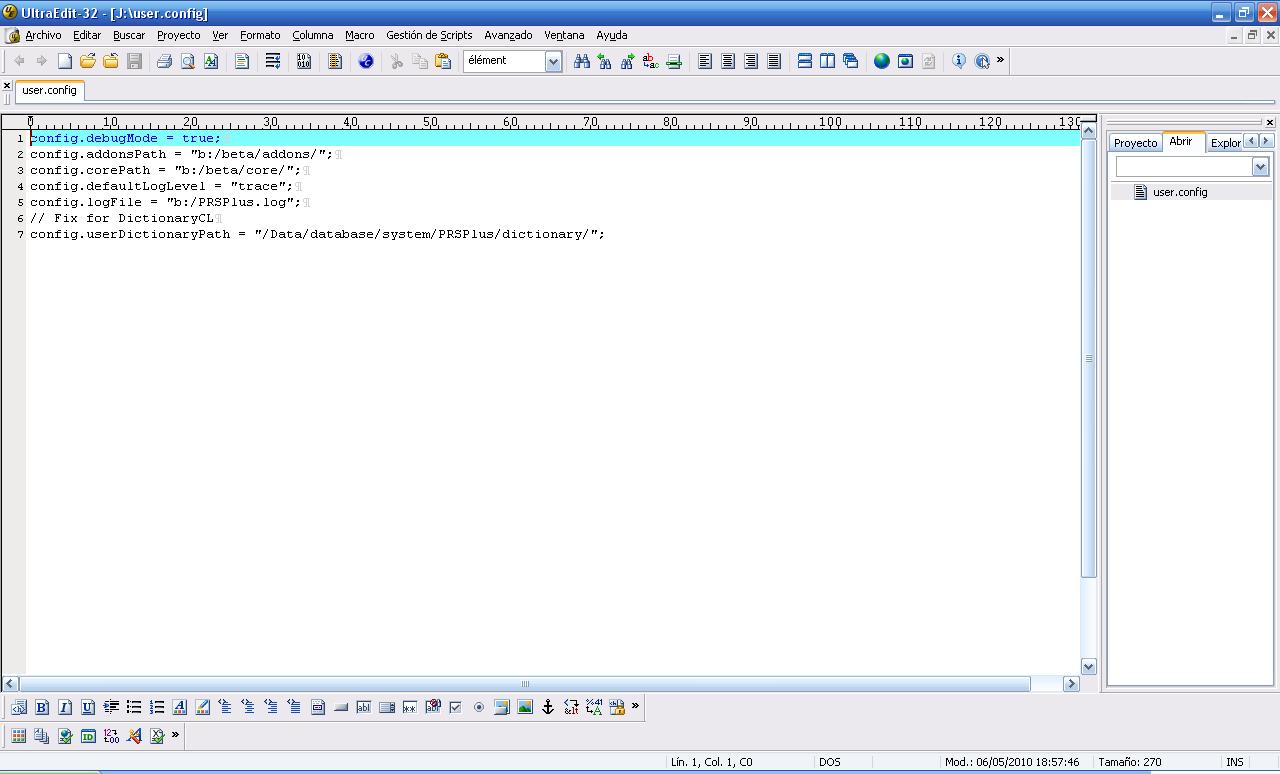Open the Proyecto menu
The image size is (1280, 774).
179,35
